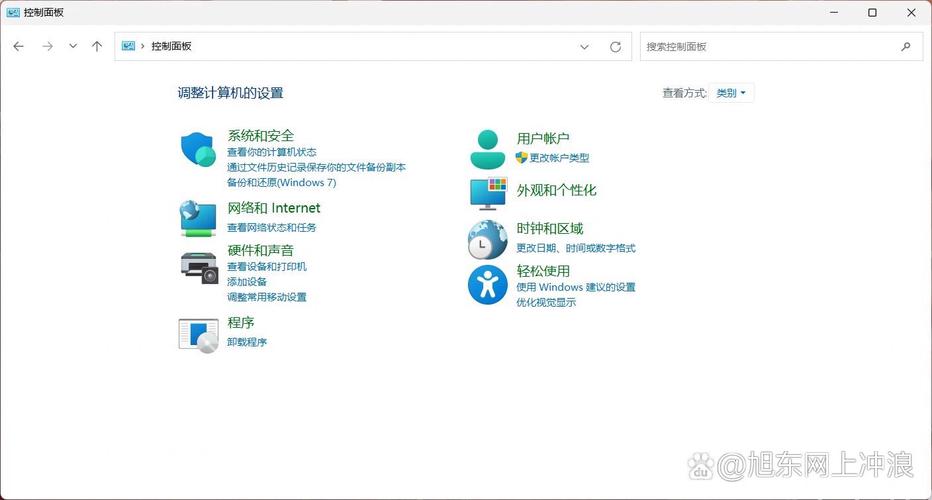Open 外观和个性化 heading link

tap(556, 190)
